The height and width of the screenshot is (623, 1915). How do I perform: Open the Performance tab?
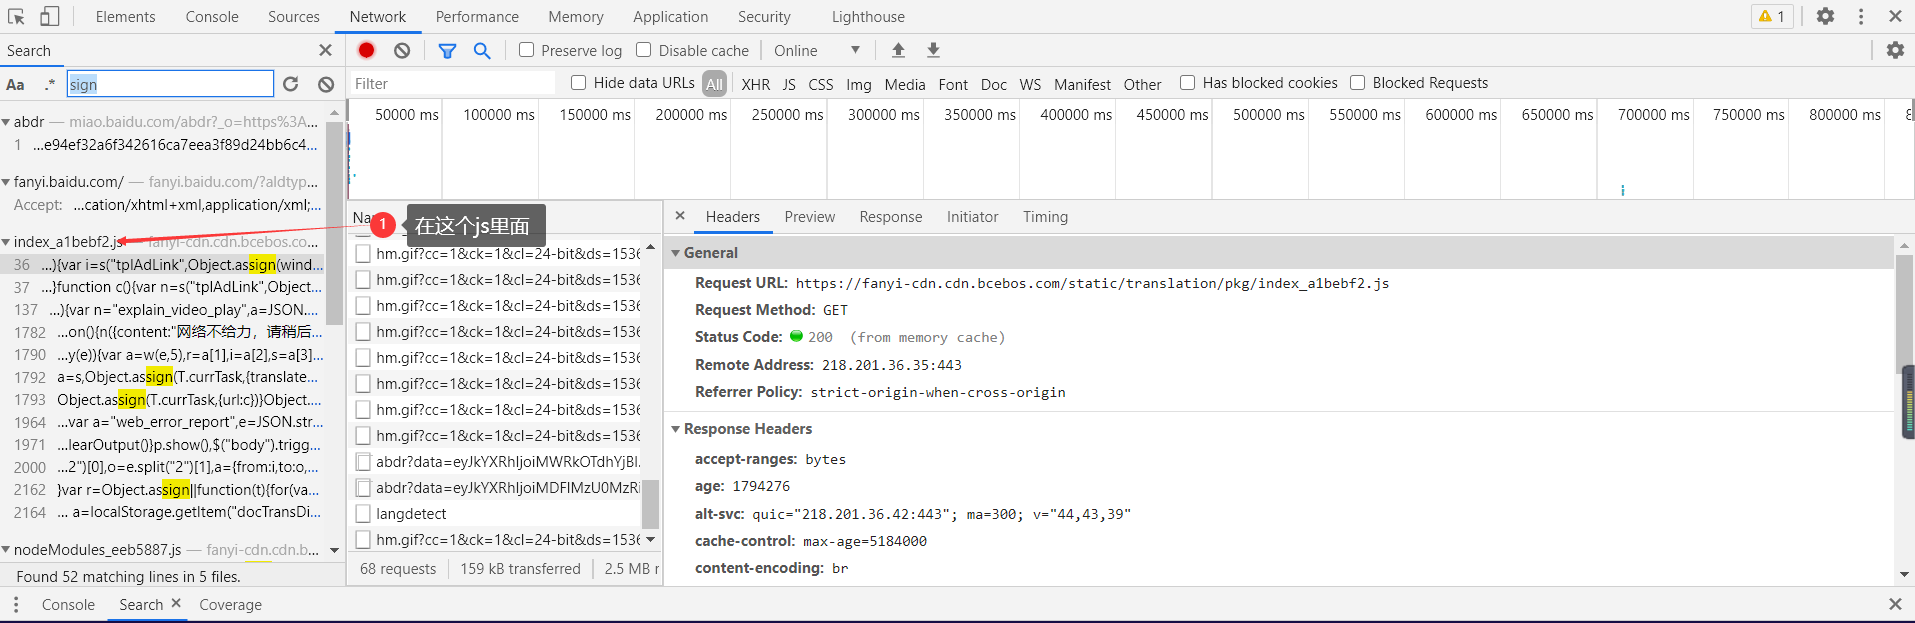click(477, 16)
